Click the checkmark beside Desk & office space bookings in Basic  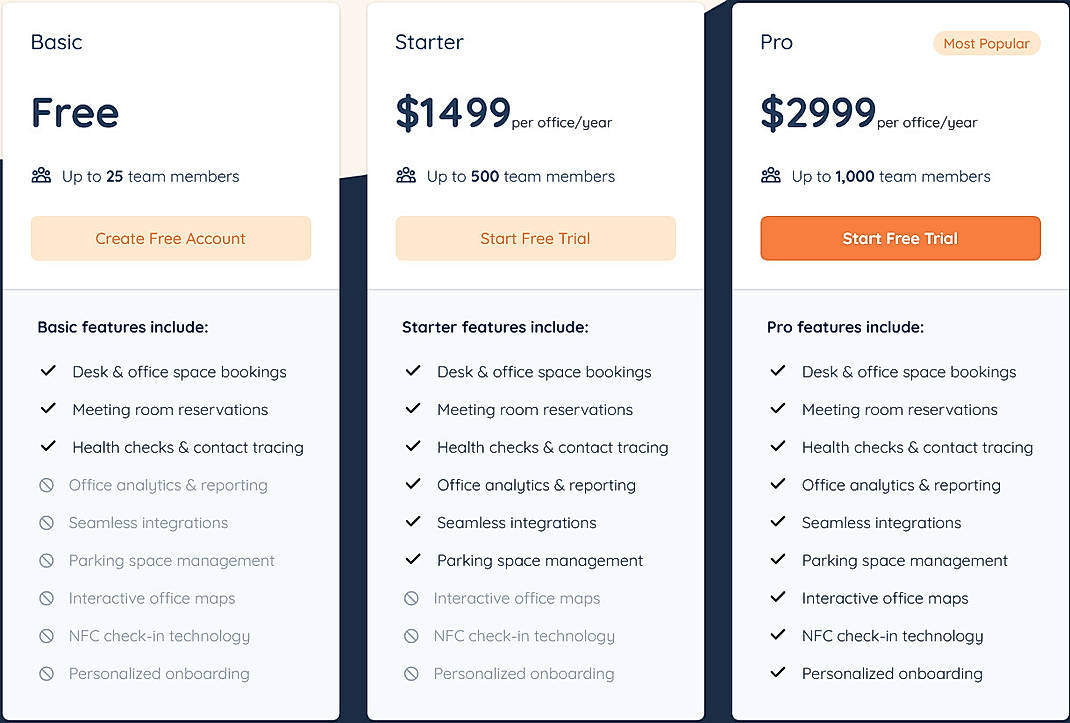(48, 371)
